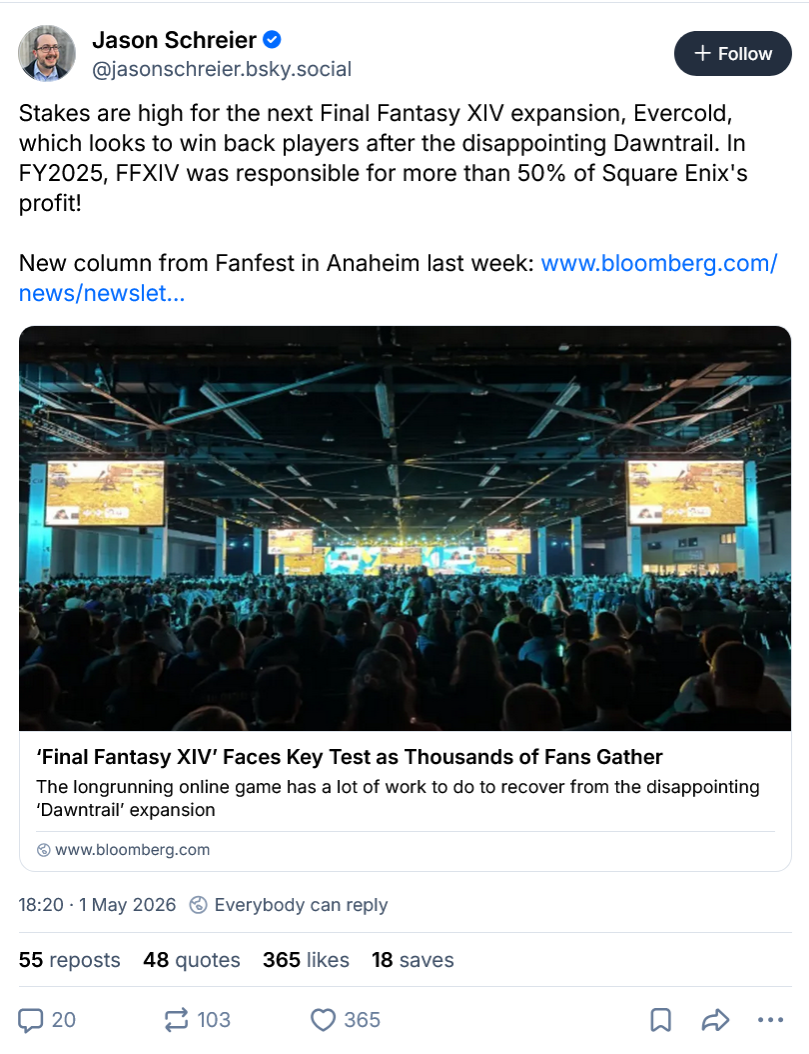Click the blue verified checkmark badge
Screen dimensions: 809x1054
271,40
